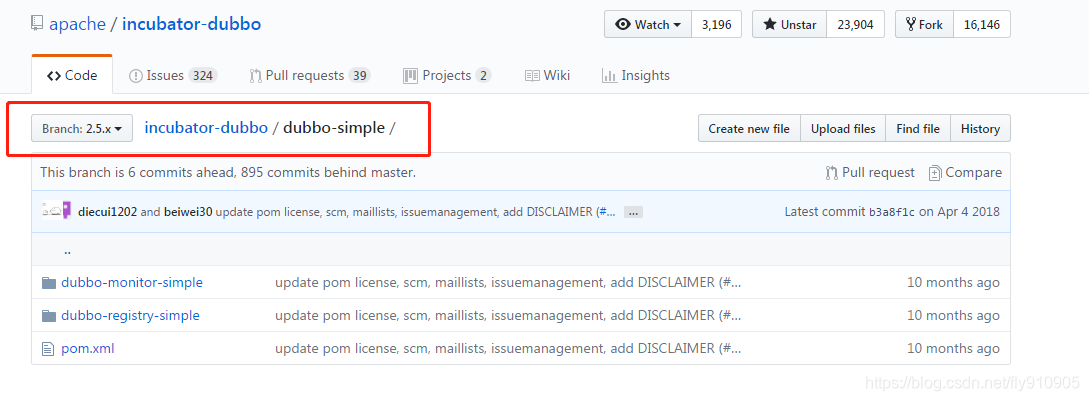
Task: Click the commit author avatars
Action: pos(56,210)
